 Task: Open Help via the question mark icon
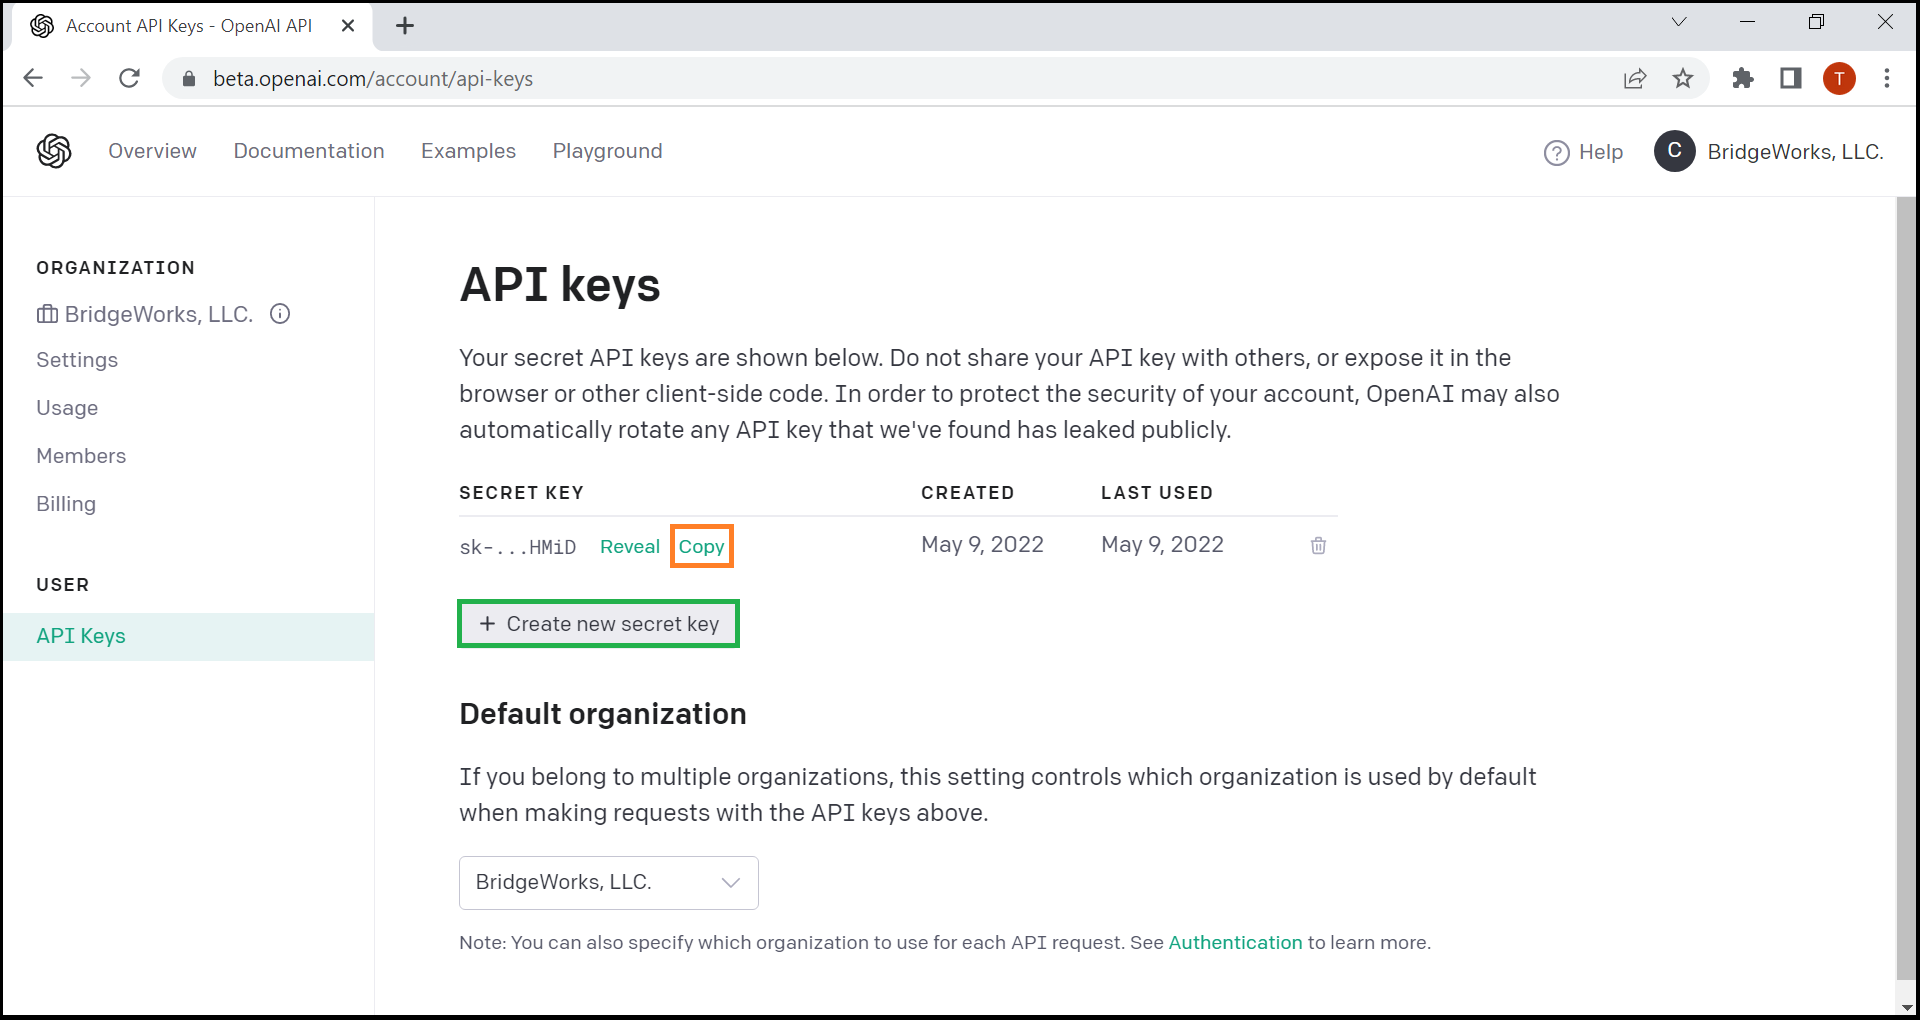click(1556, 152)
